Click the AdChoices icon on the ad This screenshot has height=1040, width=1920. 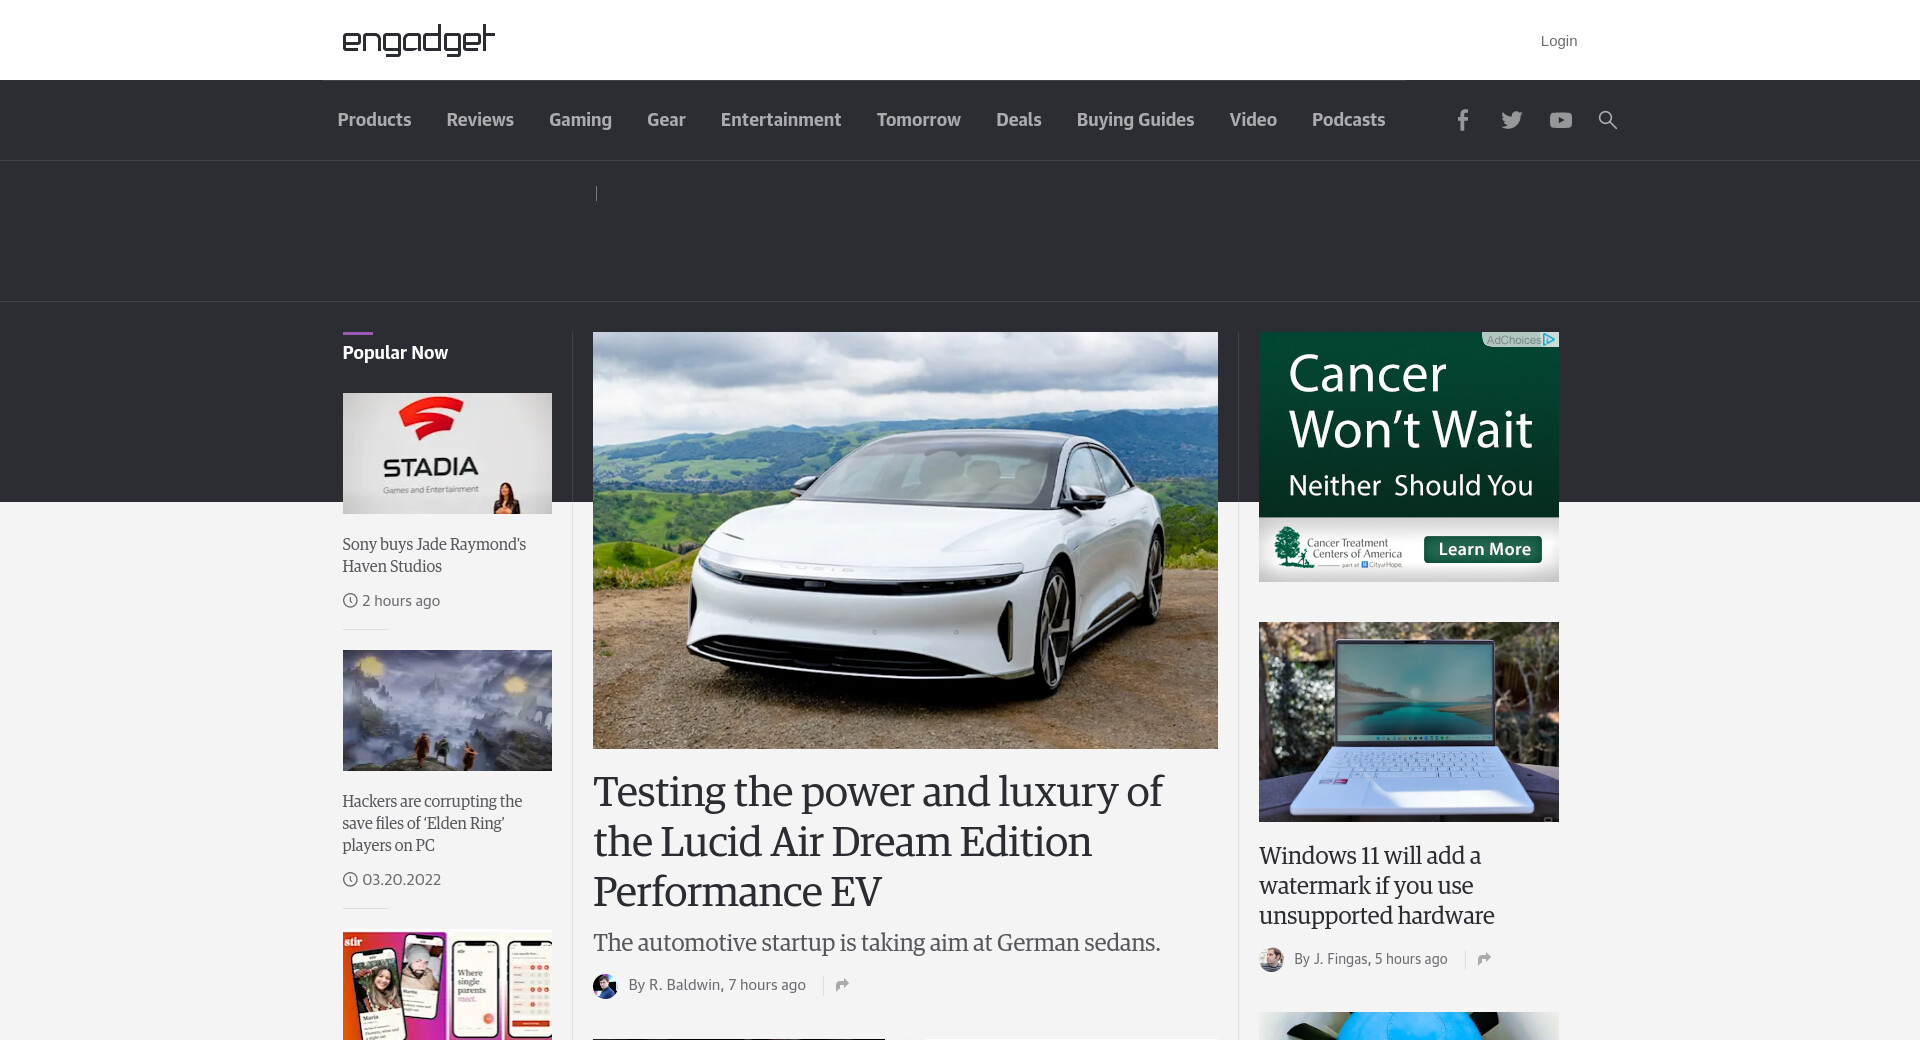pos(1548,340)
